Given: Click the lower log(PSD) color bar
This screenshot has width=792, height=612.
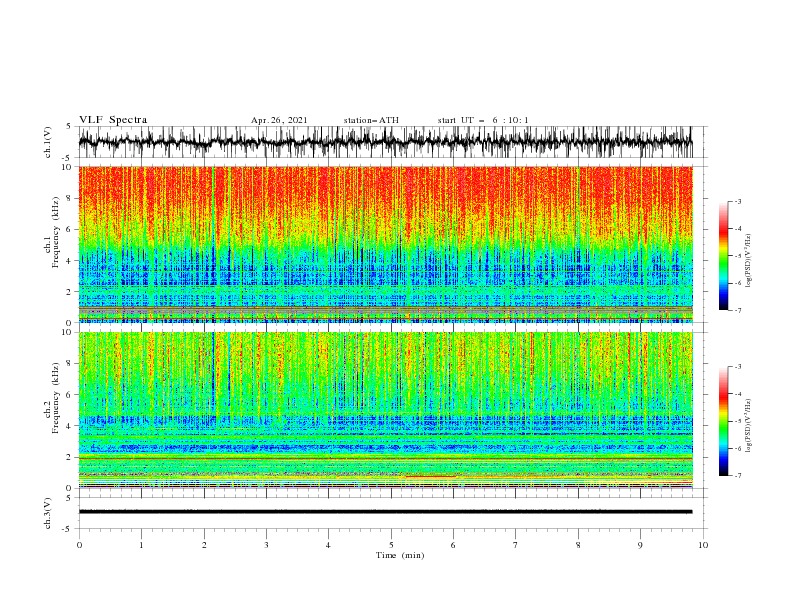Looking at the screenshot, I should [x=723, y=421].
